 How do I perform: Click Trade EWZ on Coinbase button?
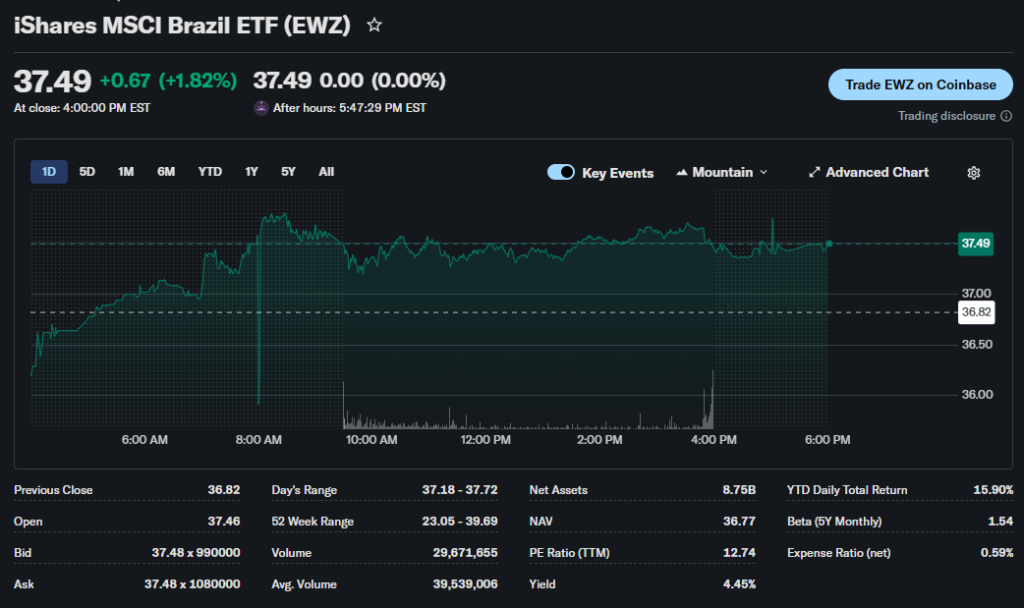click(920, 85)
